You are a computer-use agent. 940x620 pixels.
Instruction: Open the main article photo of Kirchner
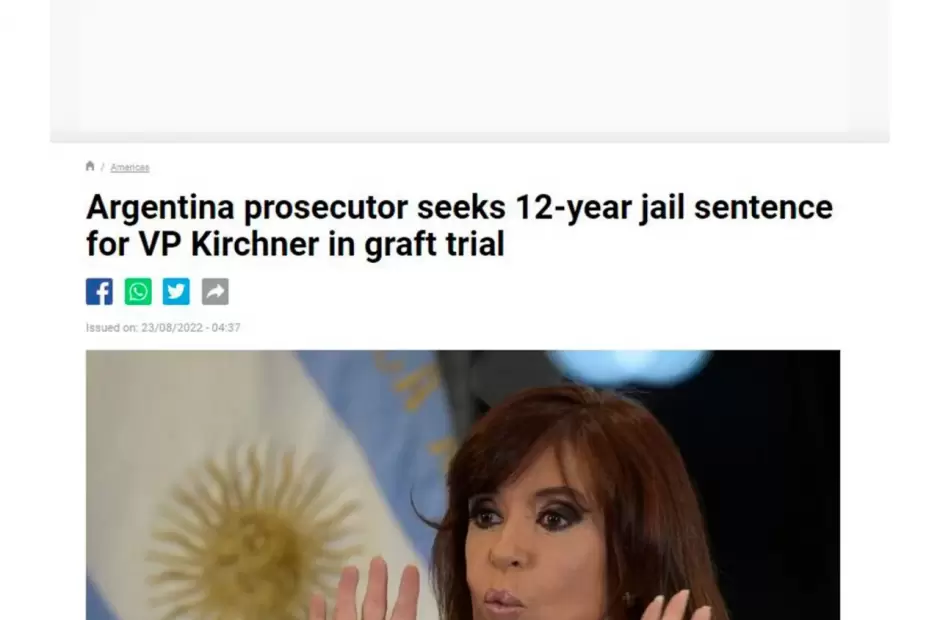463,485
